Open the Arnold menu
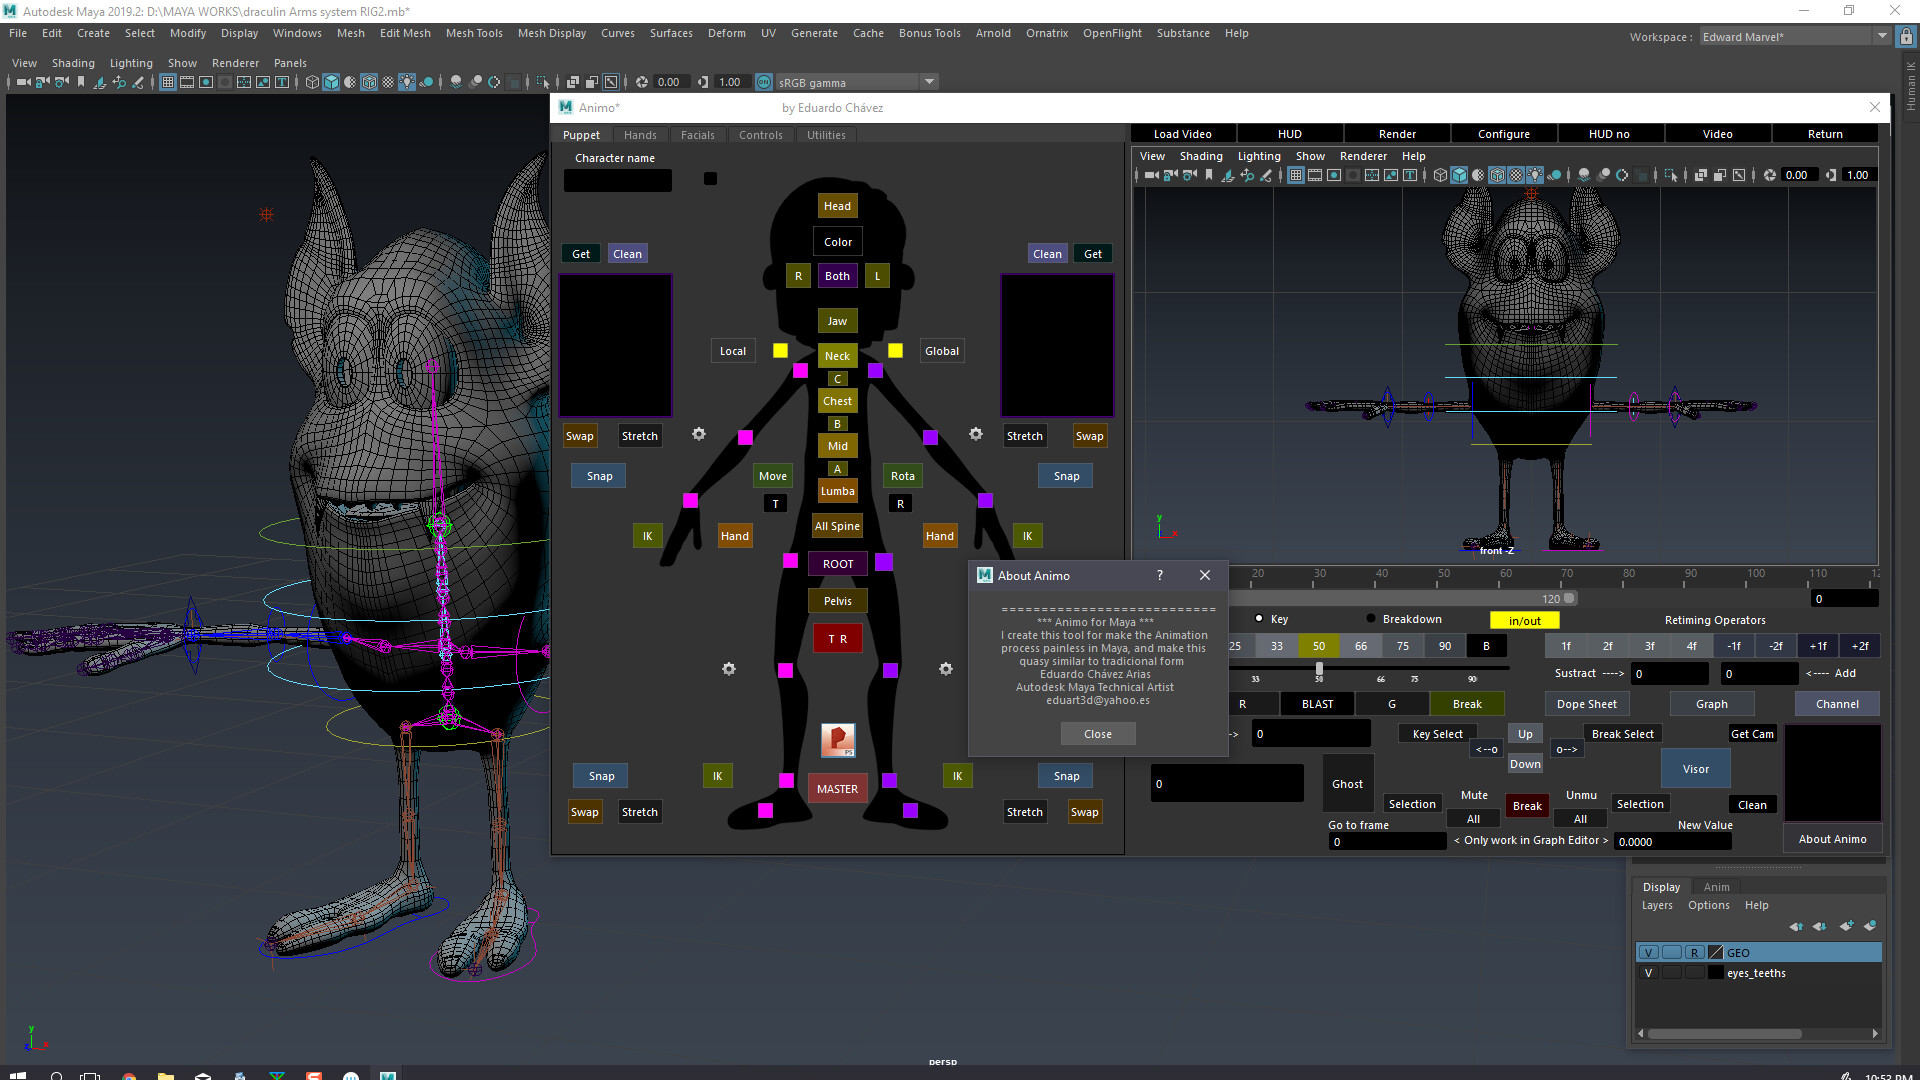 (993, 33)
